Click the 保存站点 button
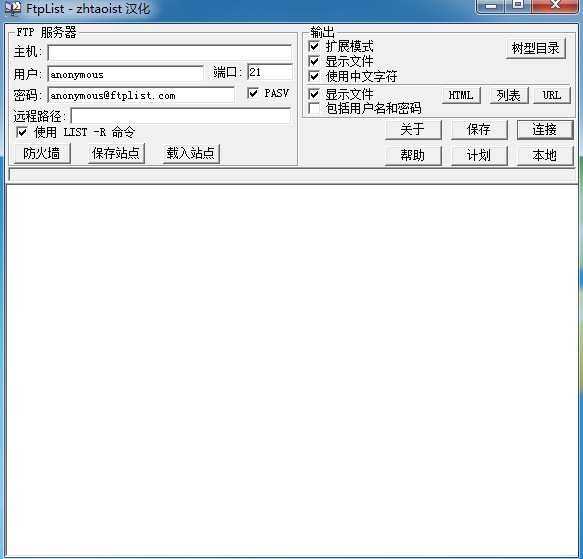This screenshot has height=559, width=583. coord(116,154)
